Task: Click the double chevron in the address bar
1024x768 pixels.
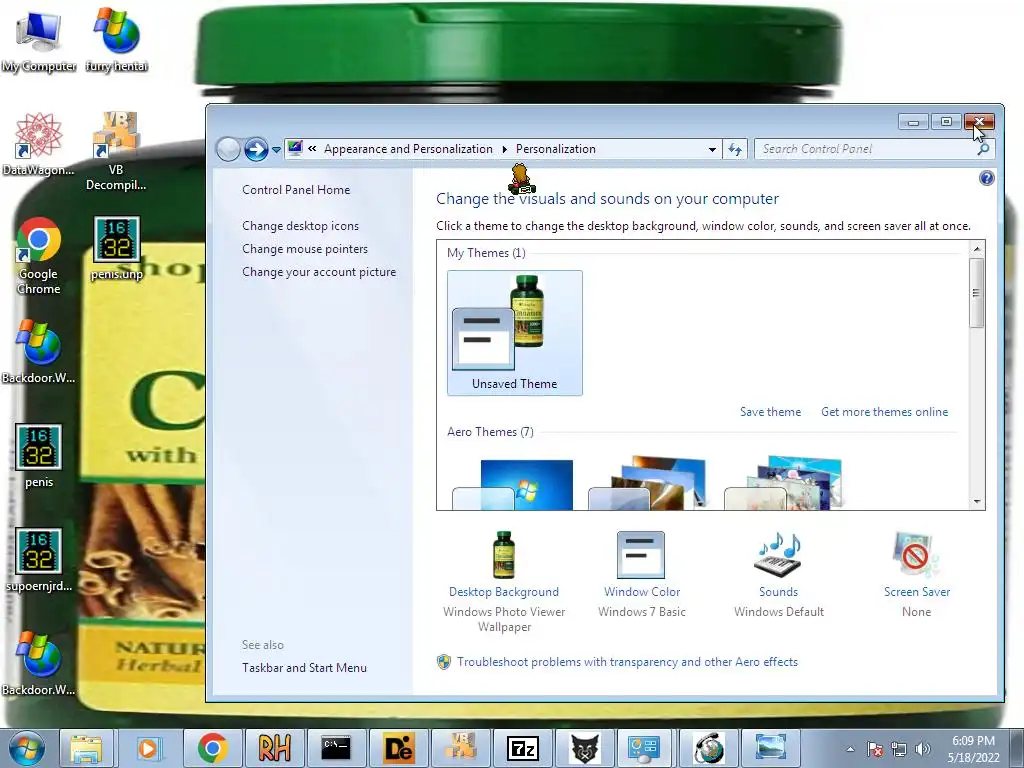Action: tap(312, 148)
